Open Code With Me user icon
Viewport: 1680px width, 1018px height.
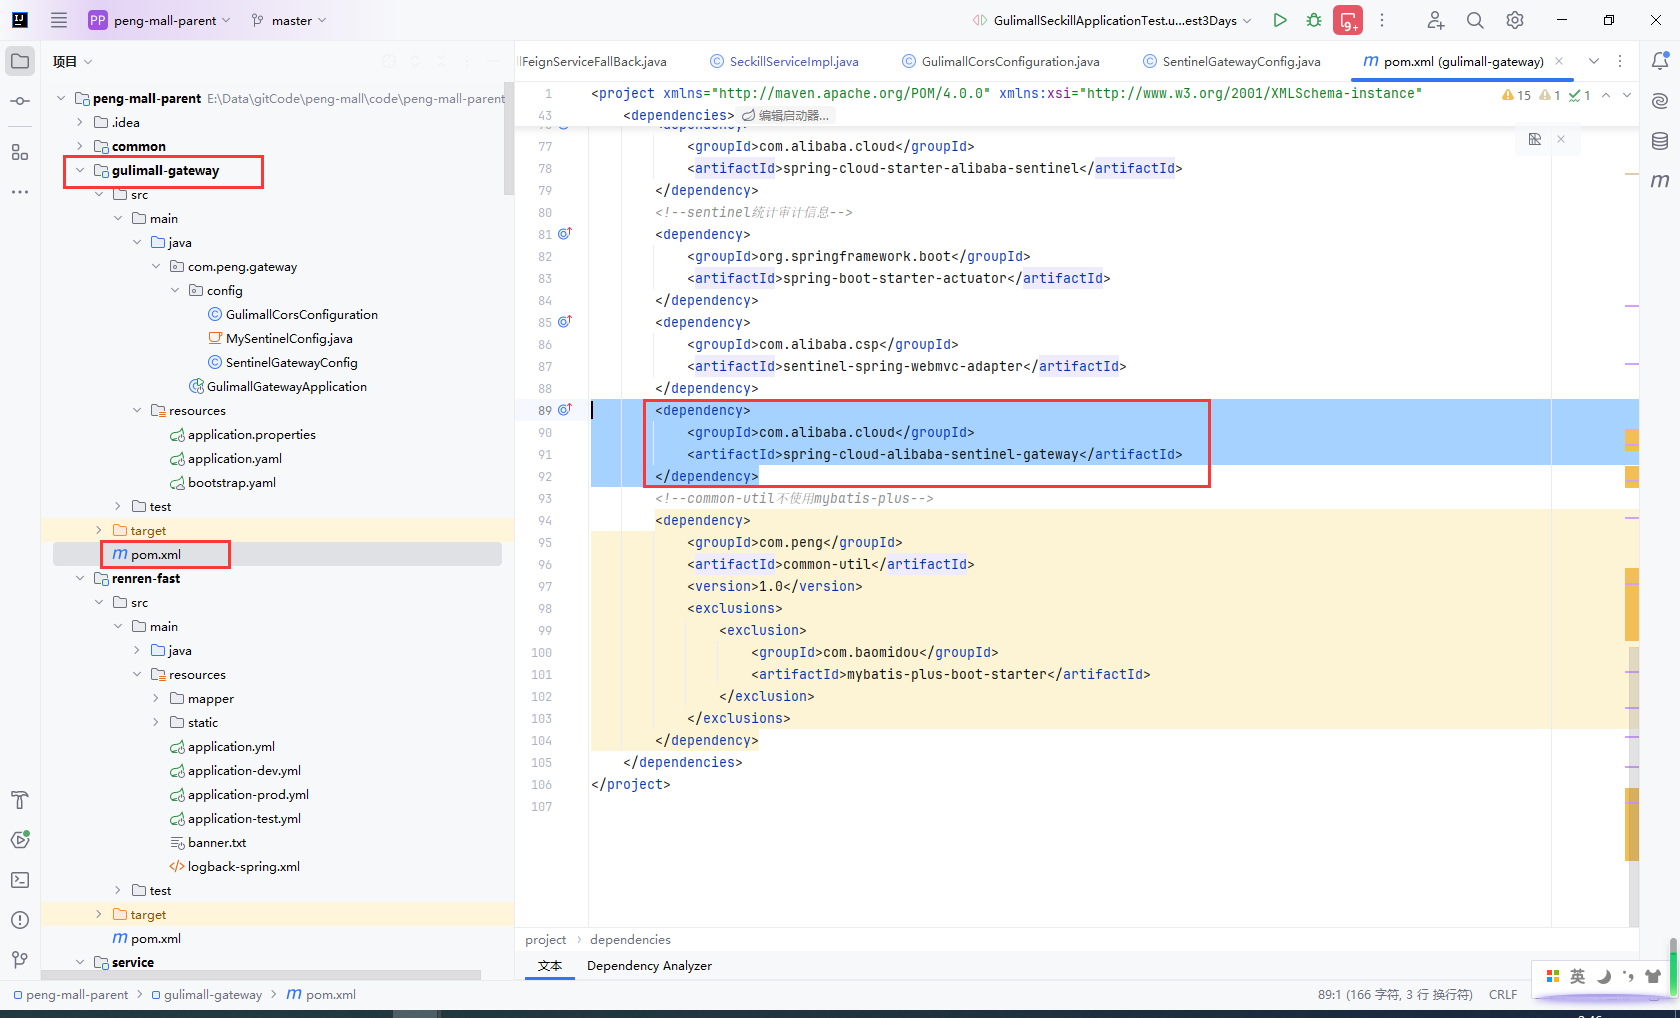[x=1436, y=20]
